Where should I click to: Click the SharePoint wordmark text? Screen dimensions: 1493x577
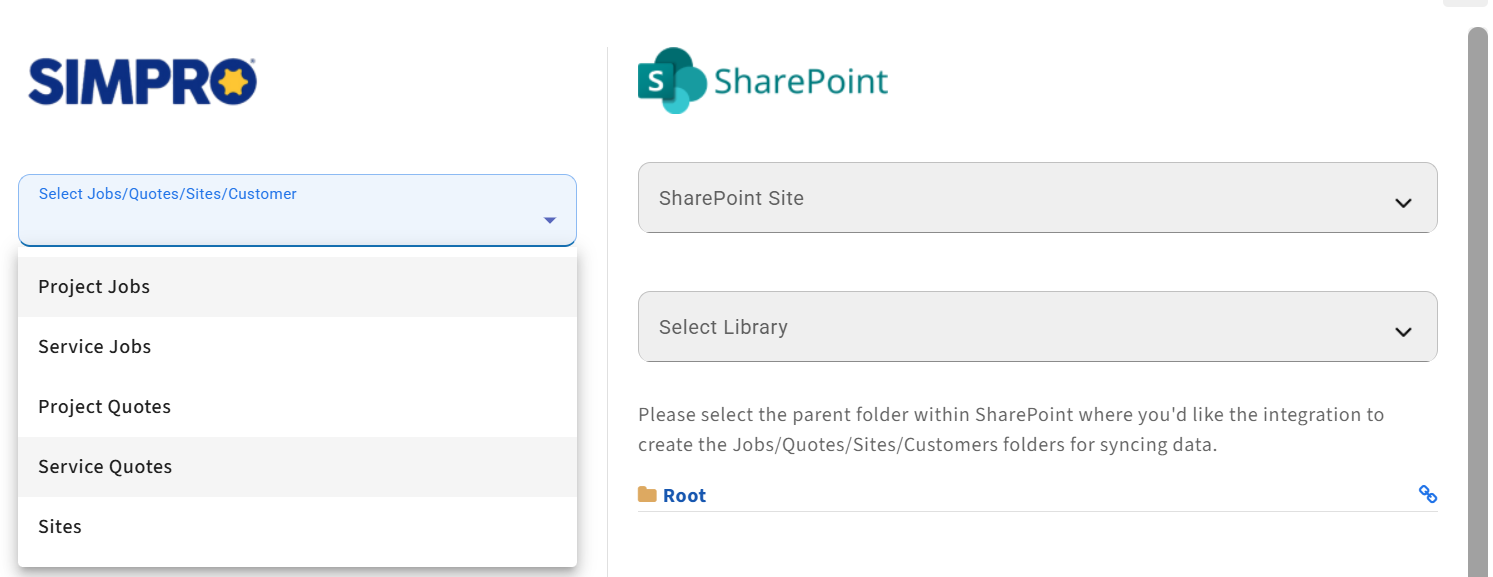click(801, 80)
